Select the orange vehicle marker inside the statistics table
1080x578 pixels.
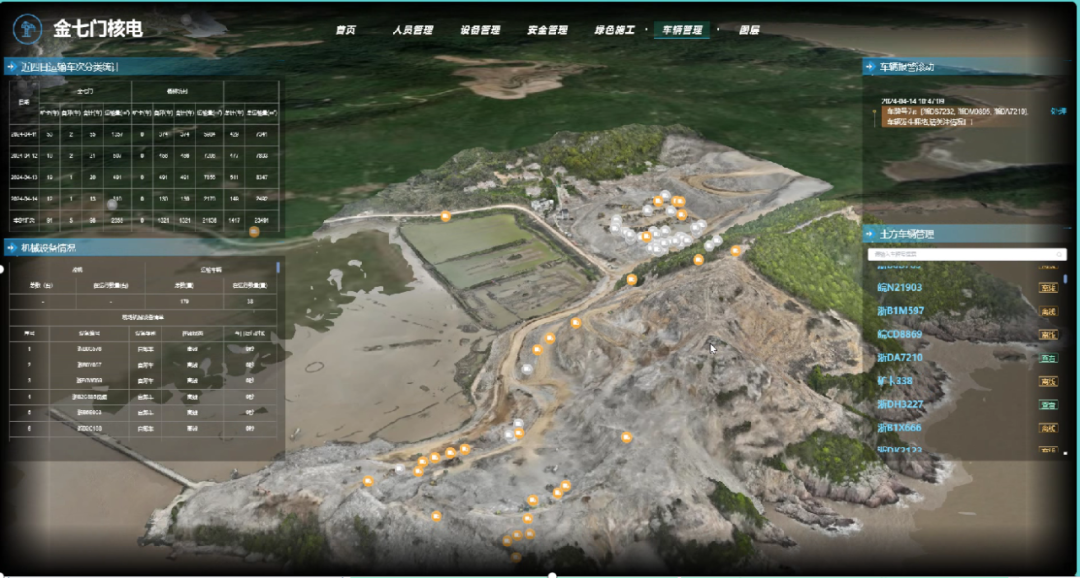pos(254,232)
